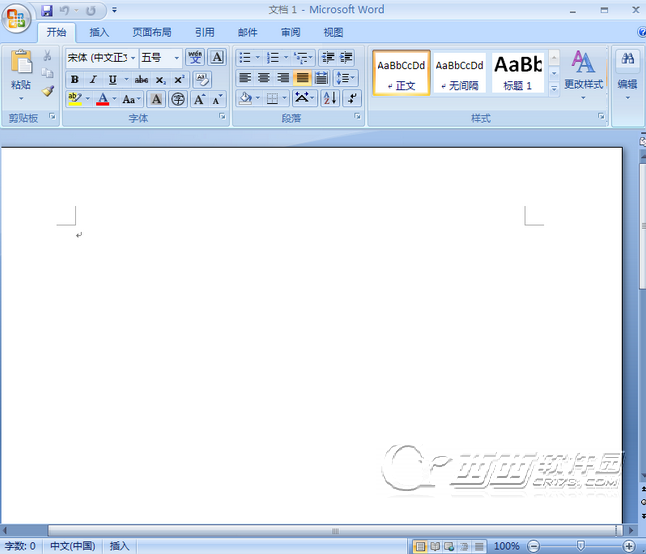Click the Editing (编辑) binoculars icon
The height and width of the screenshot is (554, 646).
coord(628,58)
